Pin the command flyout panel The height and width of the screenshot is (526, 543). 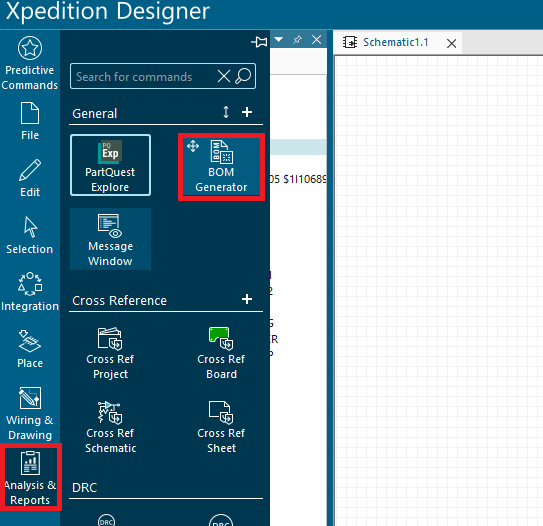tap(259, 42)
